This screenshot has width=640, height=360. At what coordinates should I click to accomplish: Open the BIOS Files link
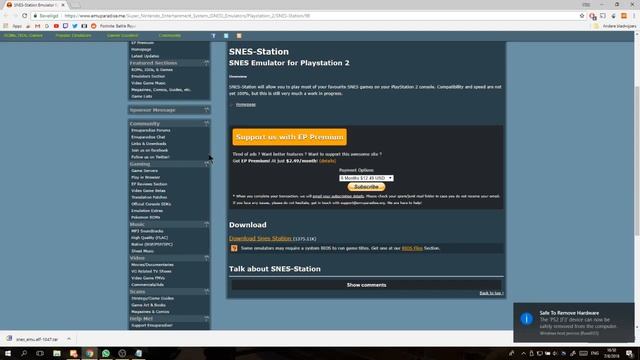tap(412, 248)
